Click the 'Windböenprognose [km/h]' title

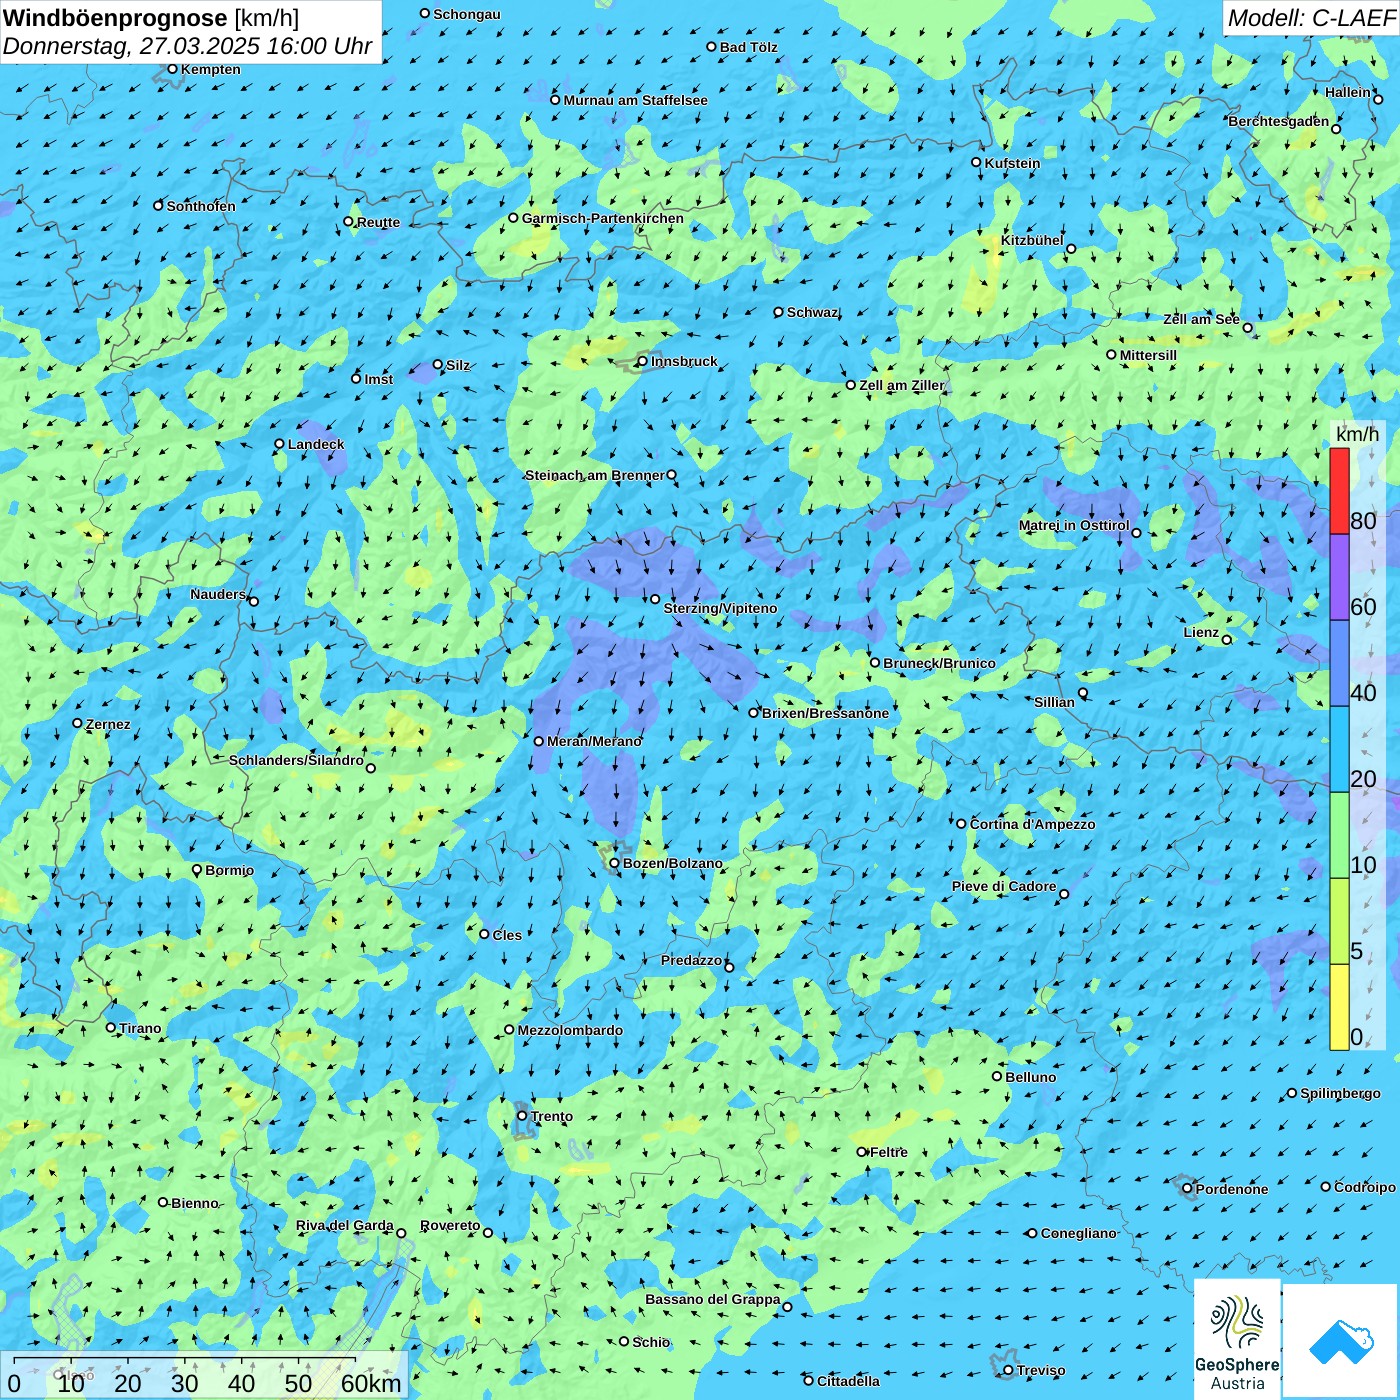pyautogui.click(x=151, y=18)
